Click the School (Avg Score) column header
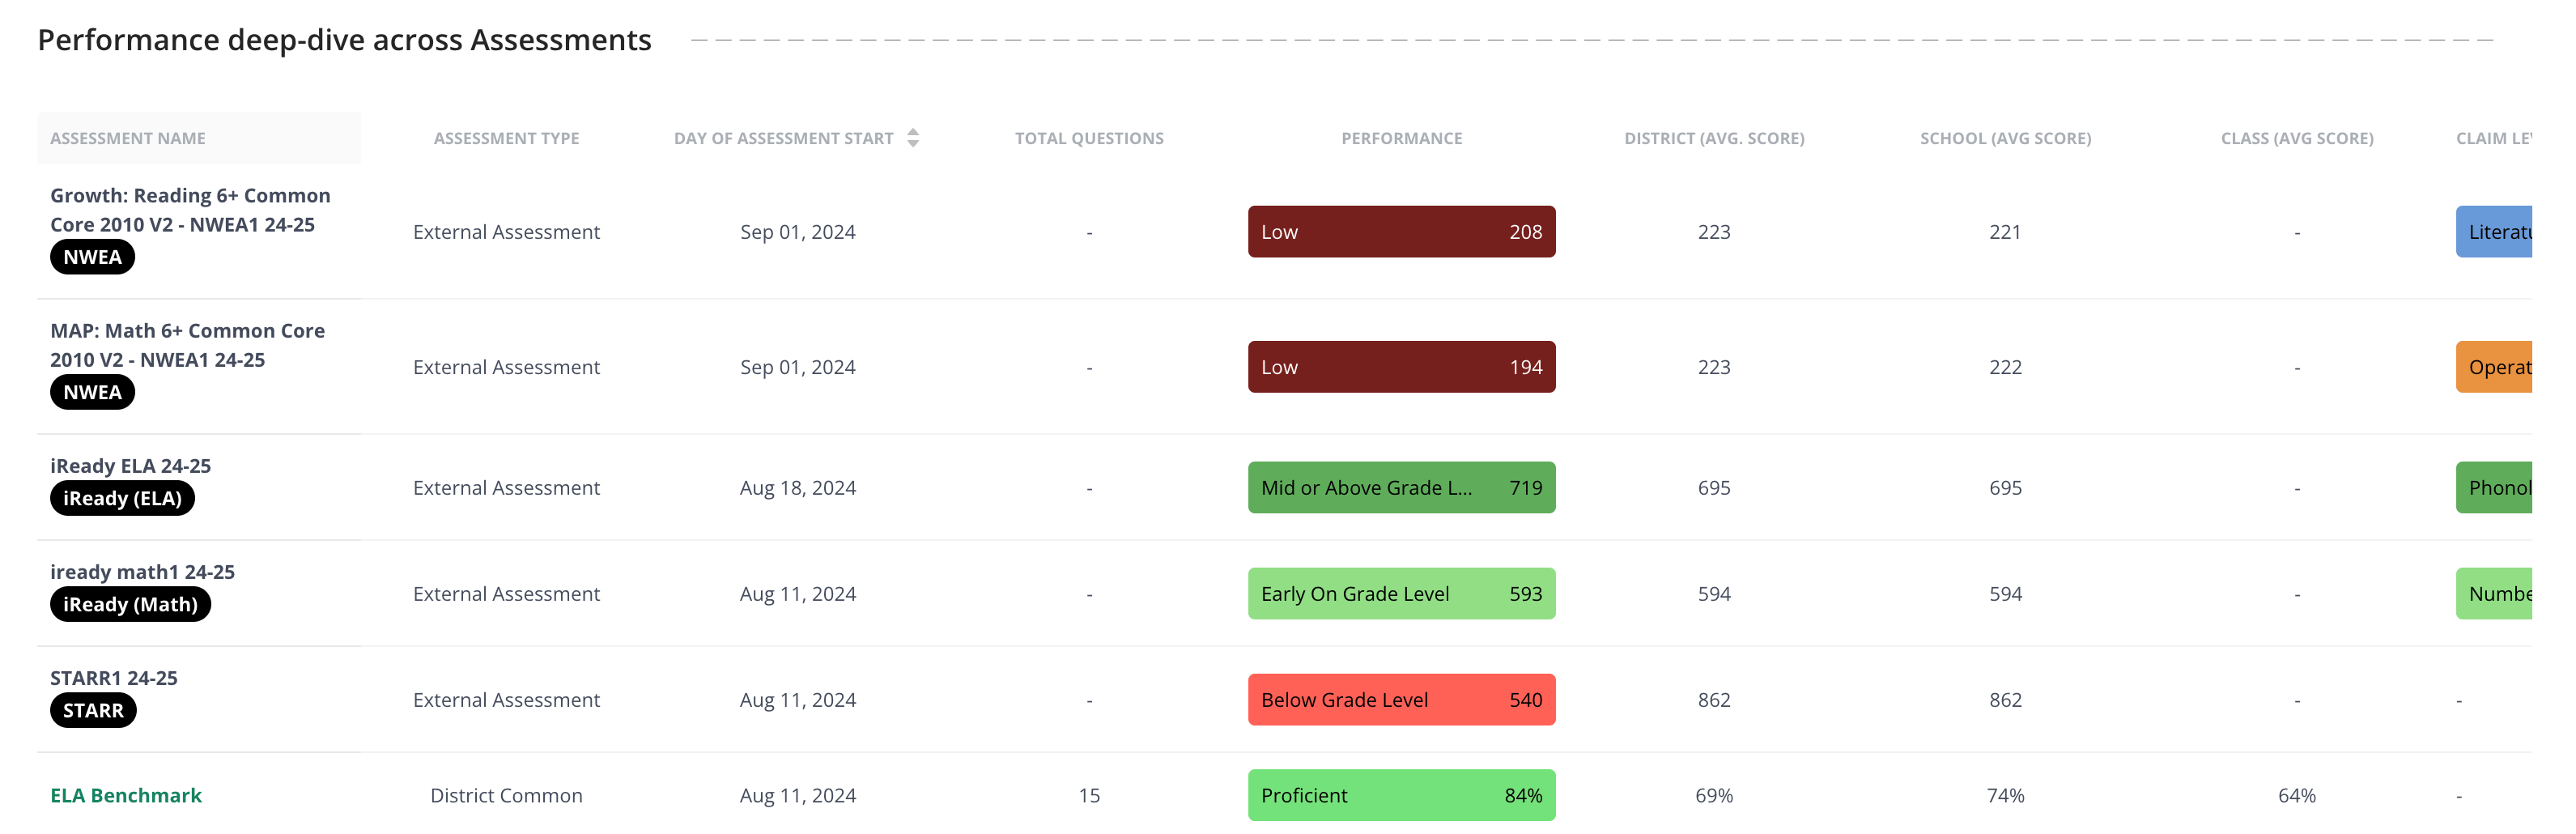The width and height of the screenshot is (2576, 834). [x=2005, y=138]
